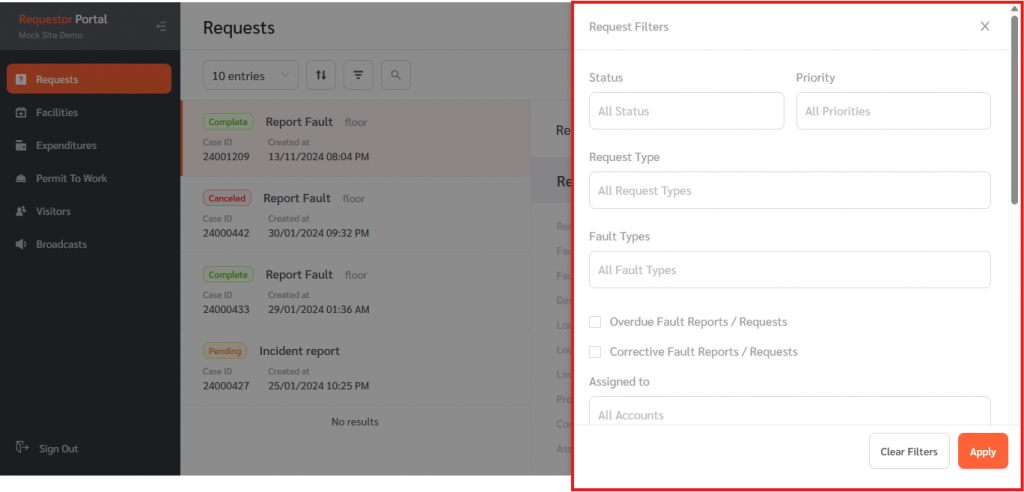Click the sort order arrows icon
The height and width of the screenshot is (492, 1024).
tap(321, 75)
